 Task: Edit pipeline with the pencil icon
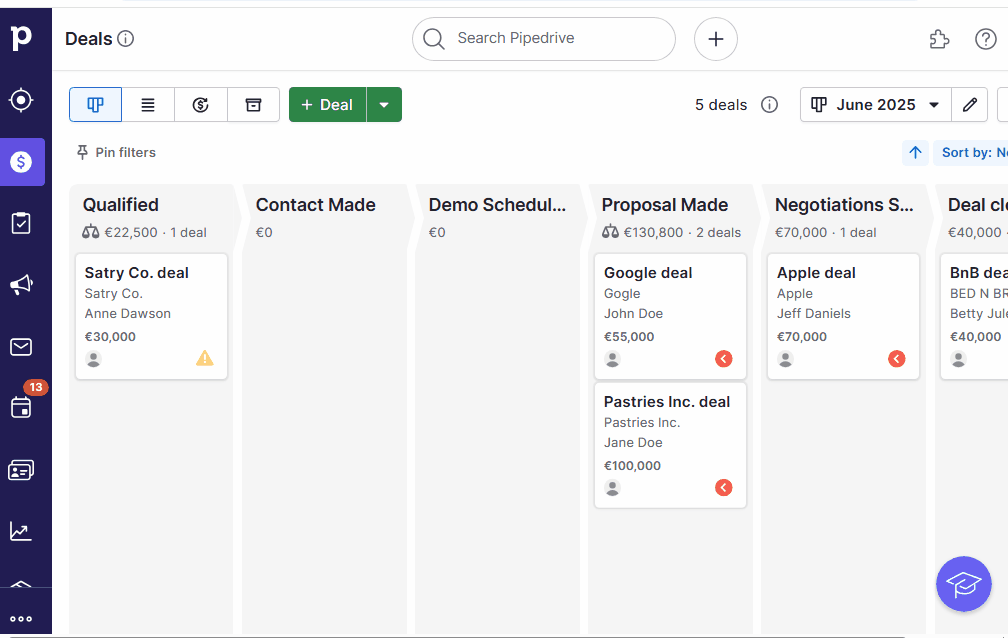point(969,104)
